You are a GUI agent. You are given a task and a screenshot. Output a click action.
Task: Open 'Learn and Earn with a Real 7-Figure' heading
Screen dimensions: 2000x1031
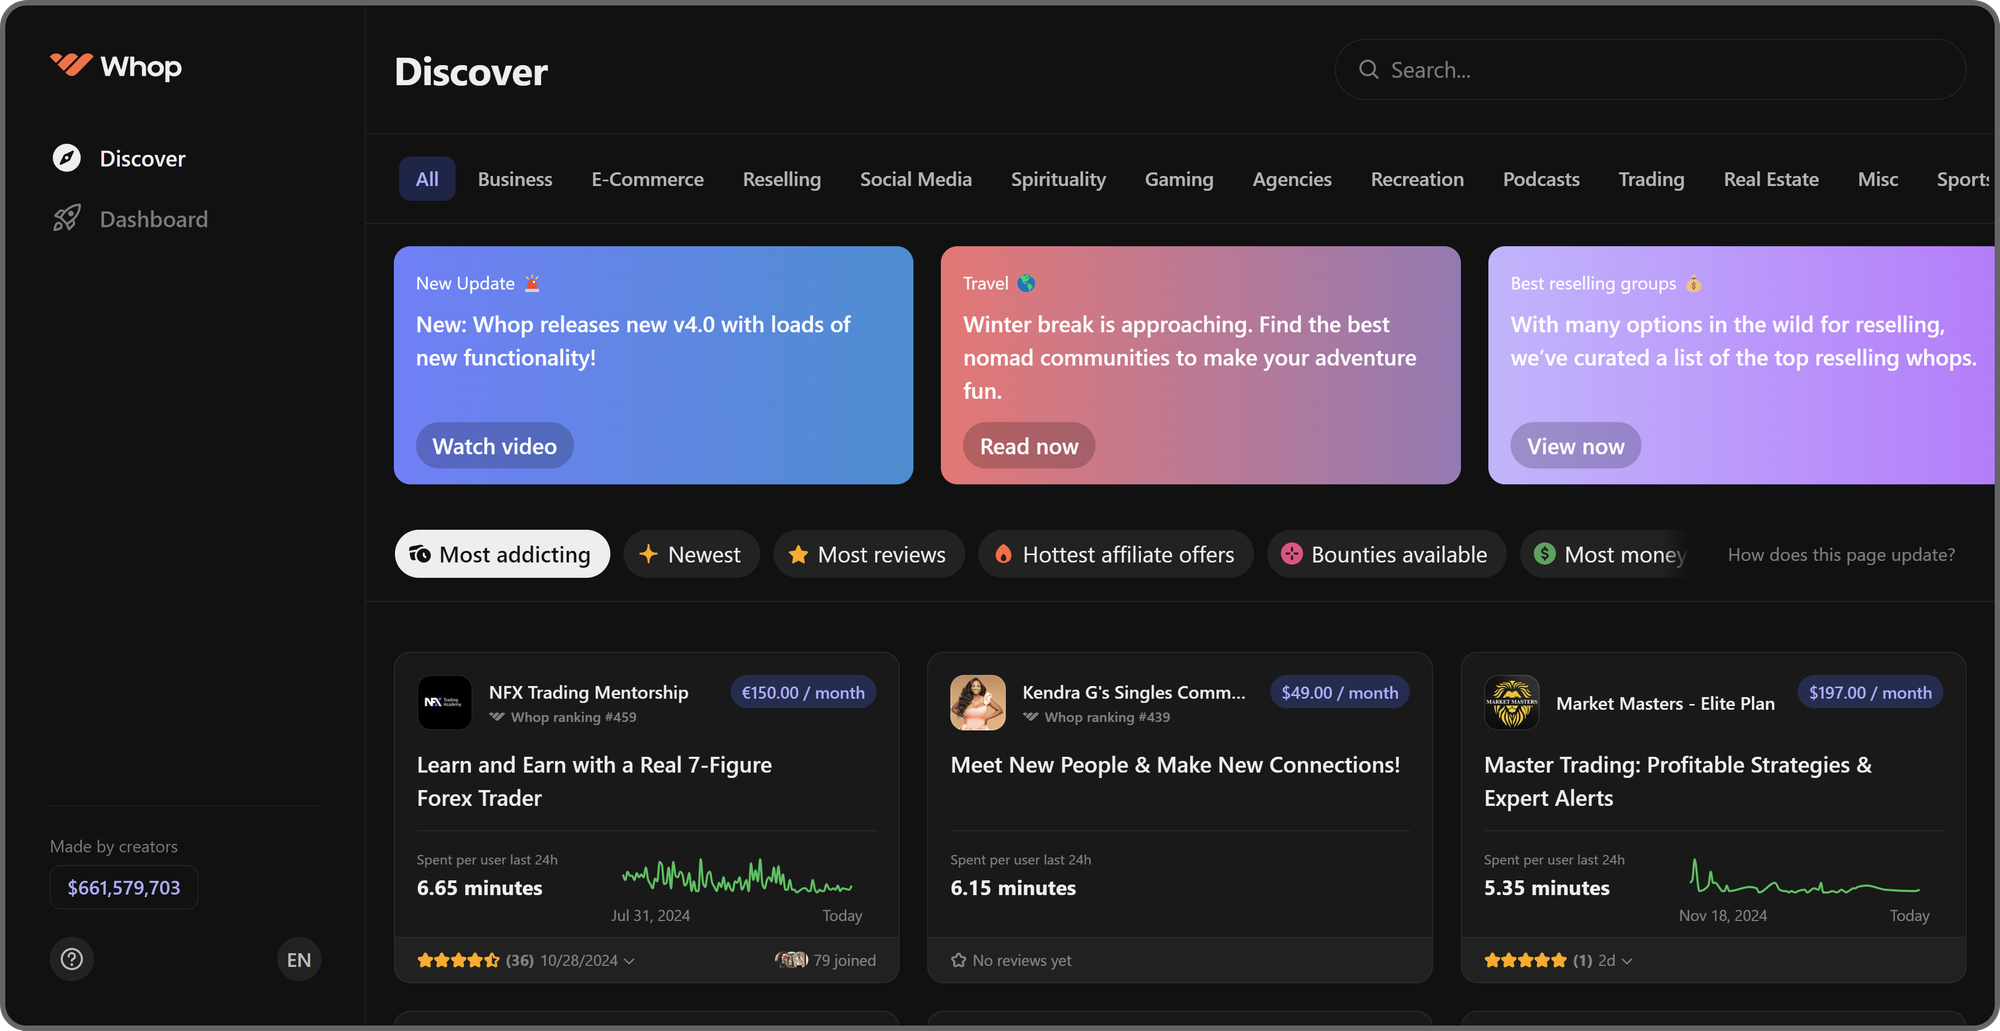(x=594, y=781)
